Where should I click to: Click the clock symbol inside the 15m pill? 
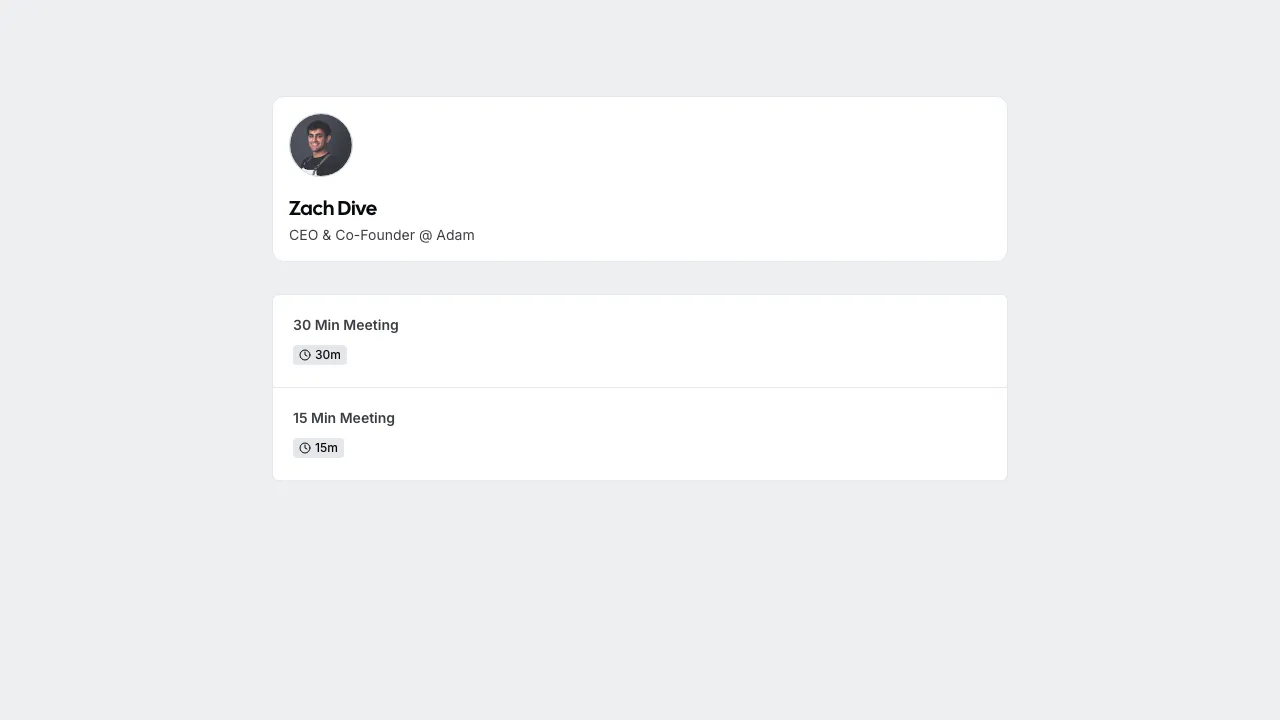pyautogui.click(x=305, y=447)
